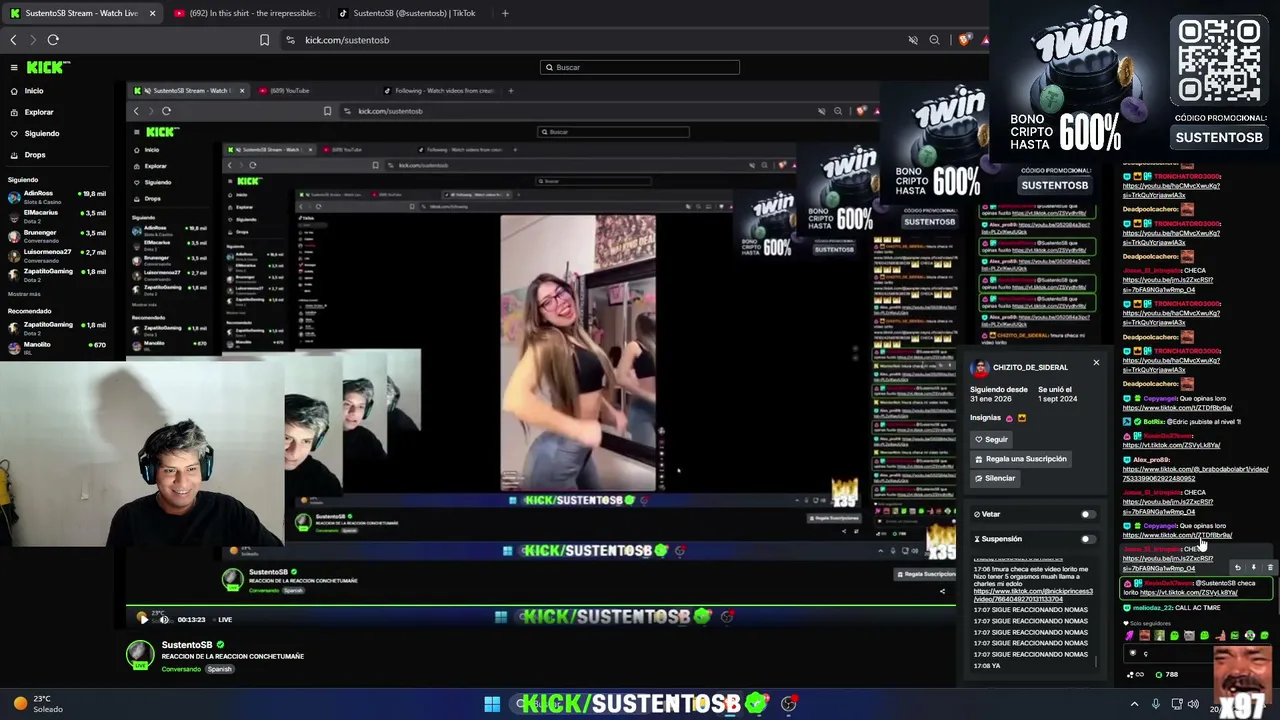Viewport: 1280px width, 720px height.
Task: Click Regala una Suscripción button
Action: (x=1021, y=459)
